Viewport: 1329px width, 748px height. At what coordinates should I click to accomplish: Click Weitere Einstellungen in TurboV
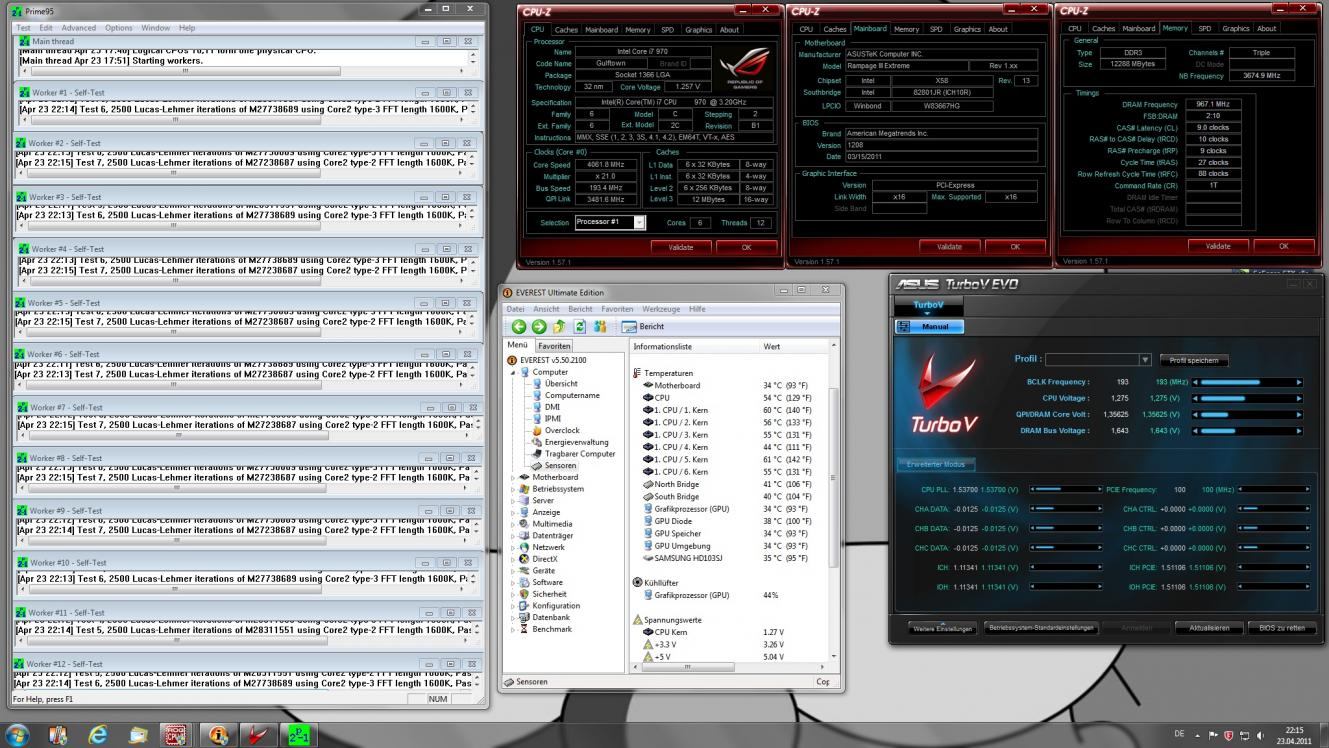(x=942, y=629)
